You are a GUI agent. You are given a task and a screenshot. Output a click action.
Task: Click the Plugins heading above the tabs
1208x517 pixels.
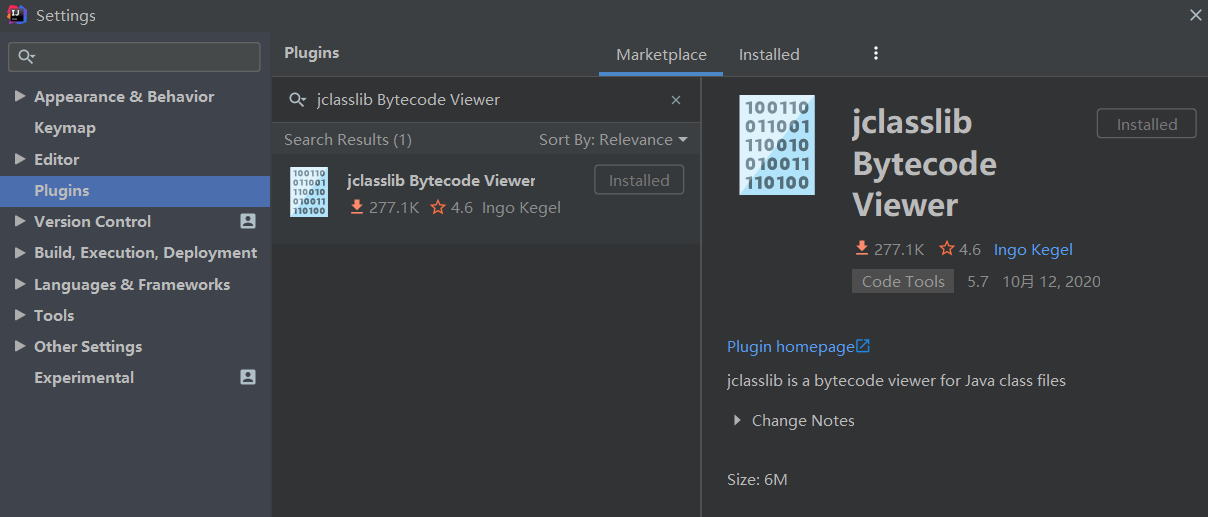[x=311, y=52]
